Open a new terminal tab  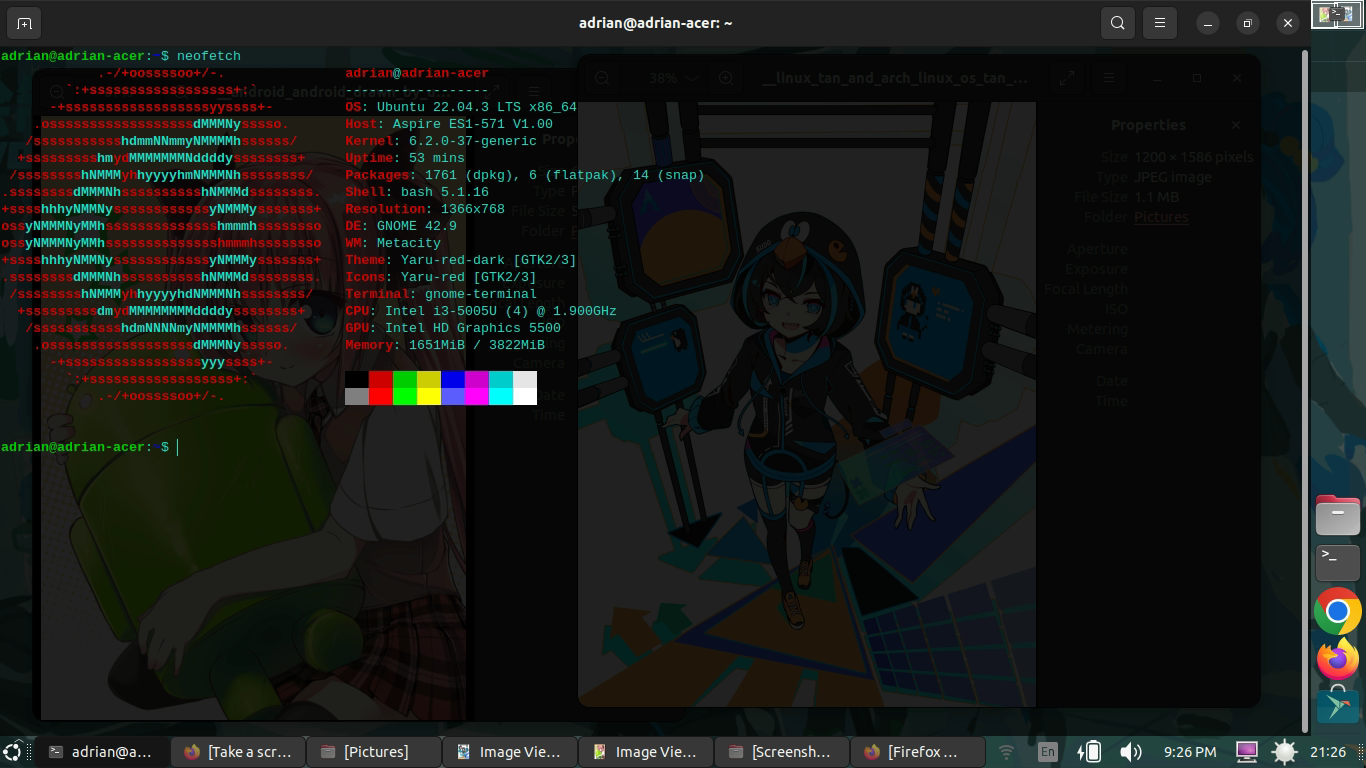pos(24,23)
